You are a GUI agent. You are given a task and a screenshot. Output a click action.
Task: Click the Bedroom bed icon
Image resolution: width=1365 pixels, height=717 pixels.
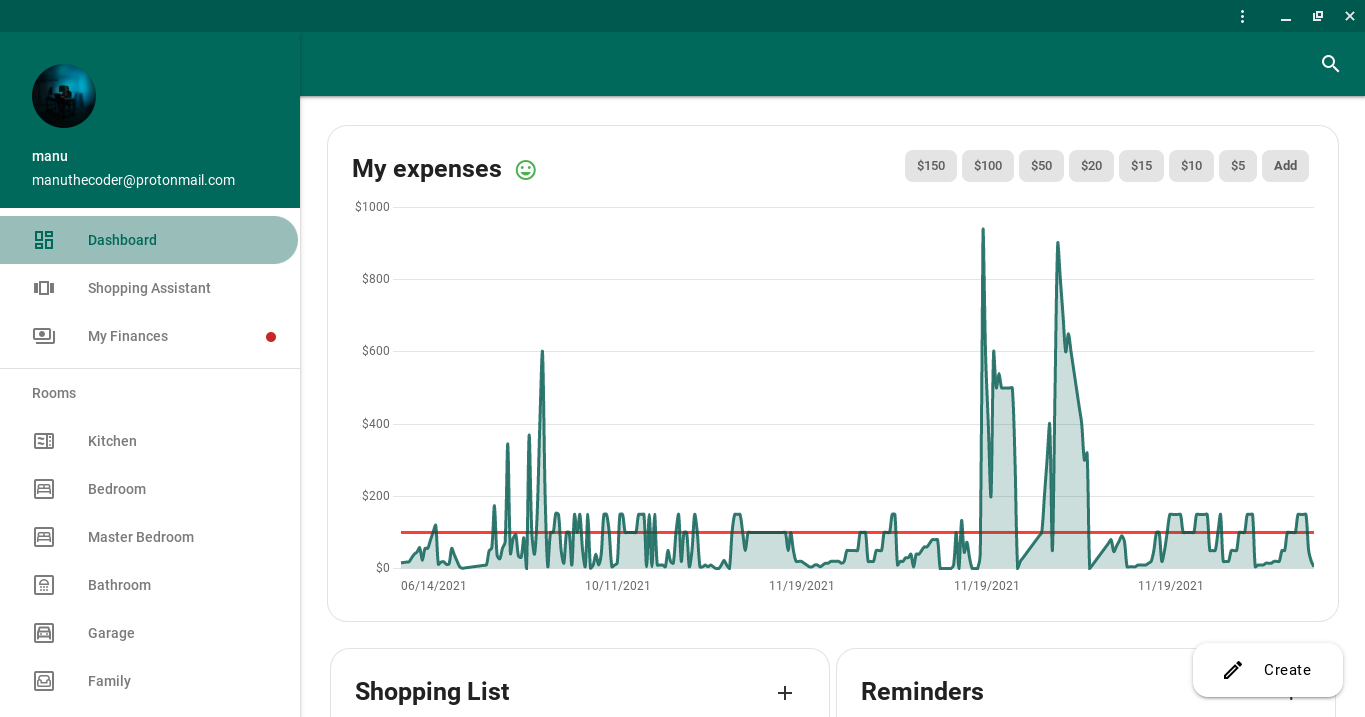[44, 489]
